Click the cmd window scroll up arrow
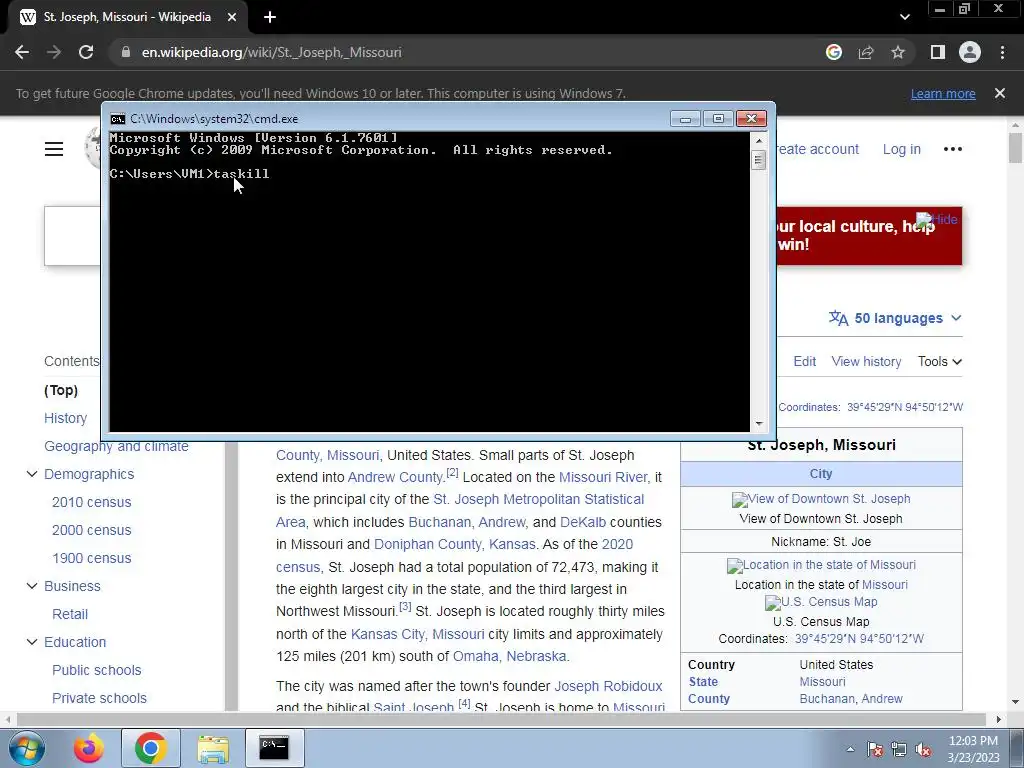This screenshot has height=768, width=1024. point(758,140)
